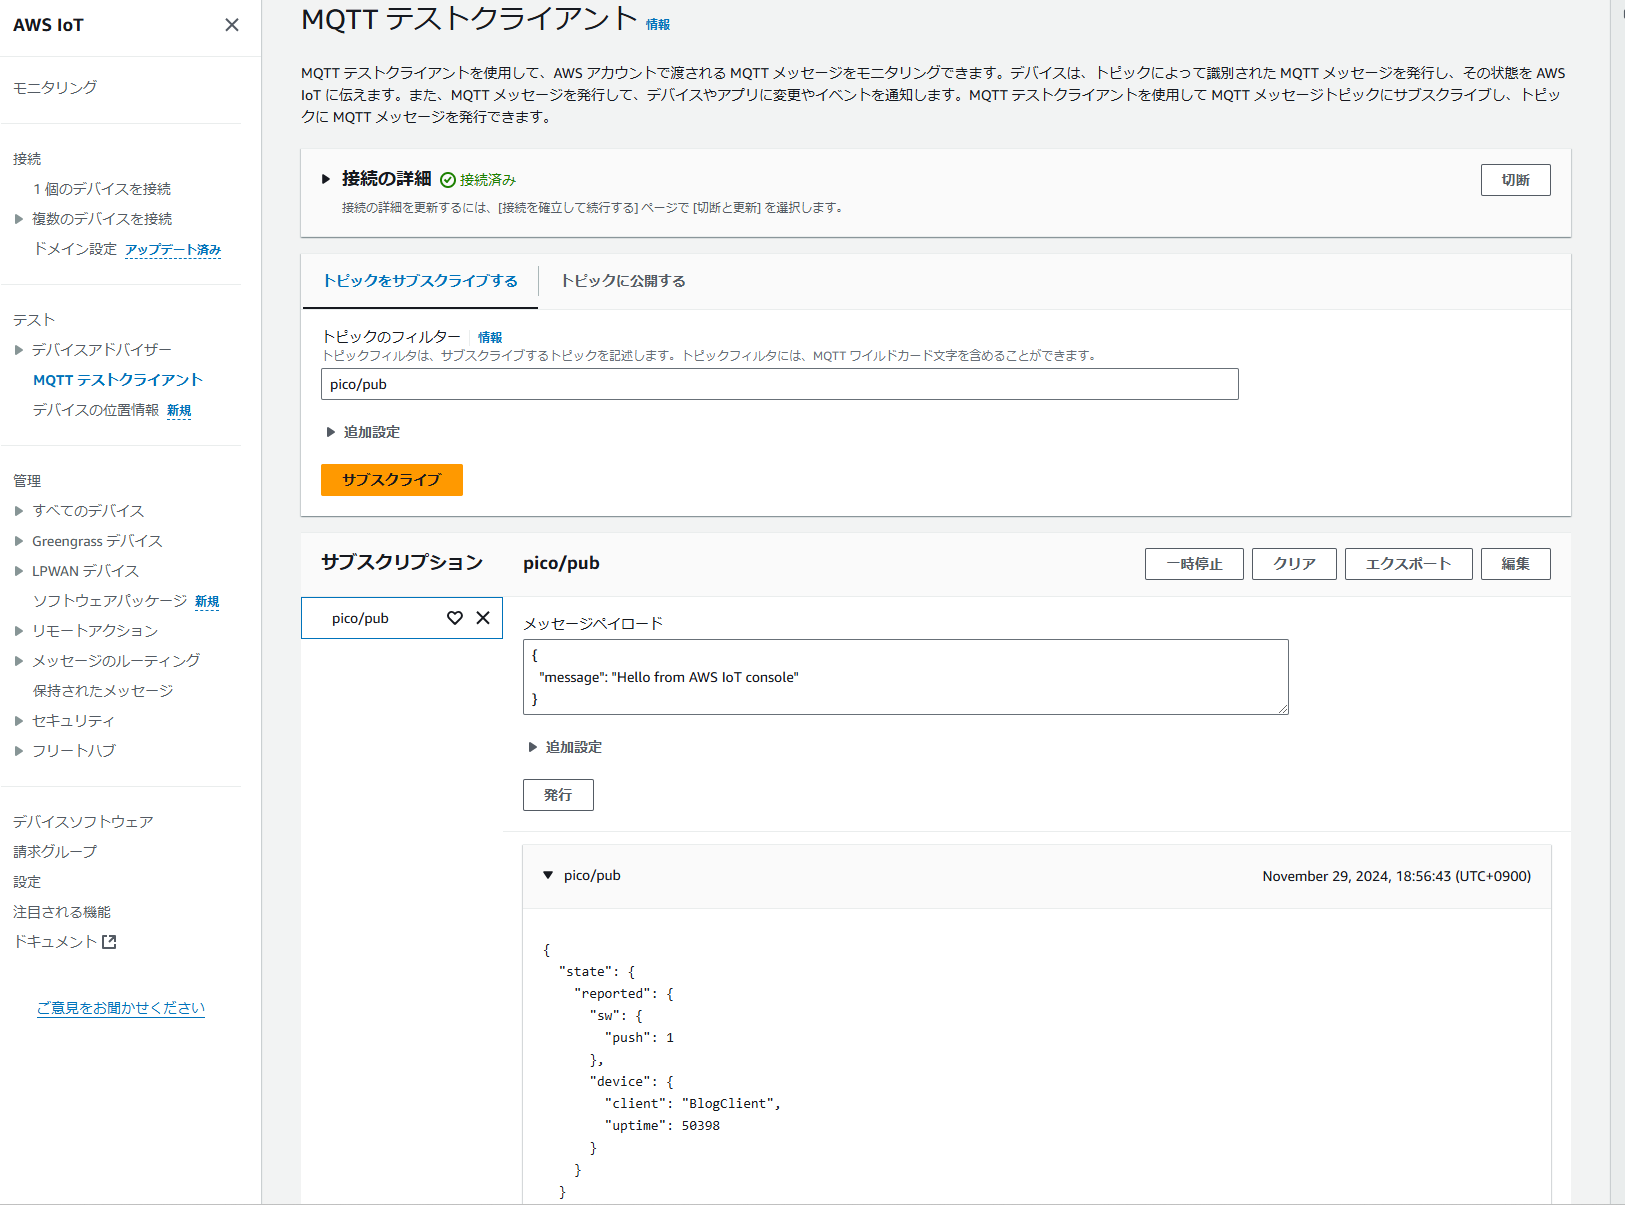Expand リモートアクション menu

[18, 631]
